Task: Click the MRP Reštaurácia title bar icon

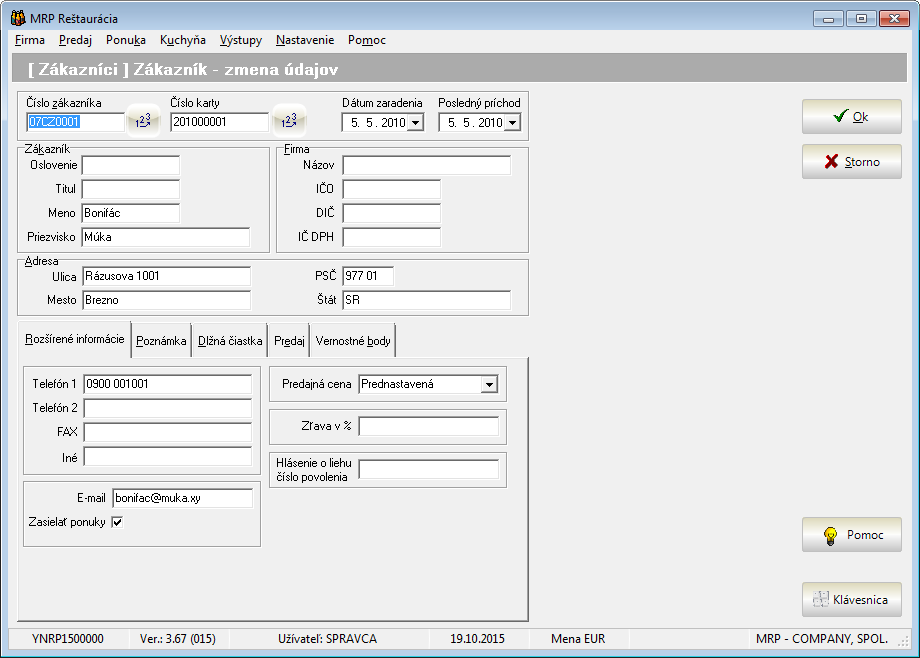Action: click(17, 18)
